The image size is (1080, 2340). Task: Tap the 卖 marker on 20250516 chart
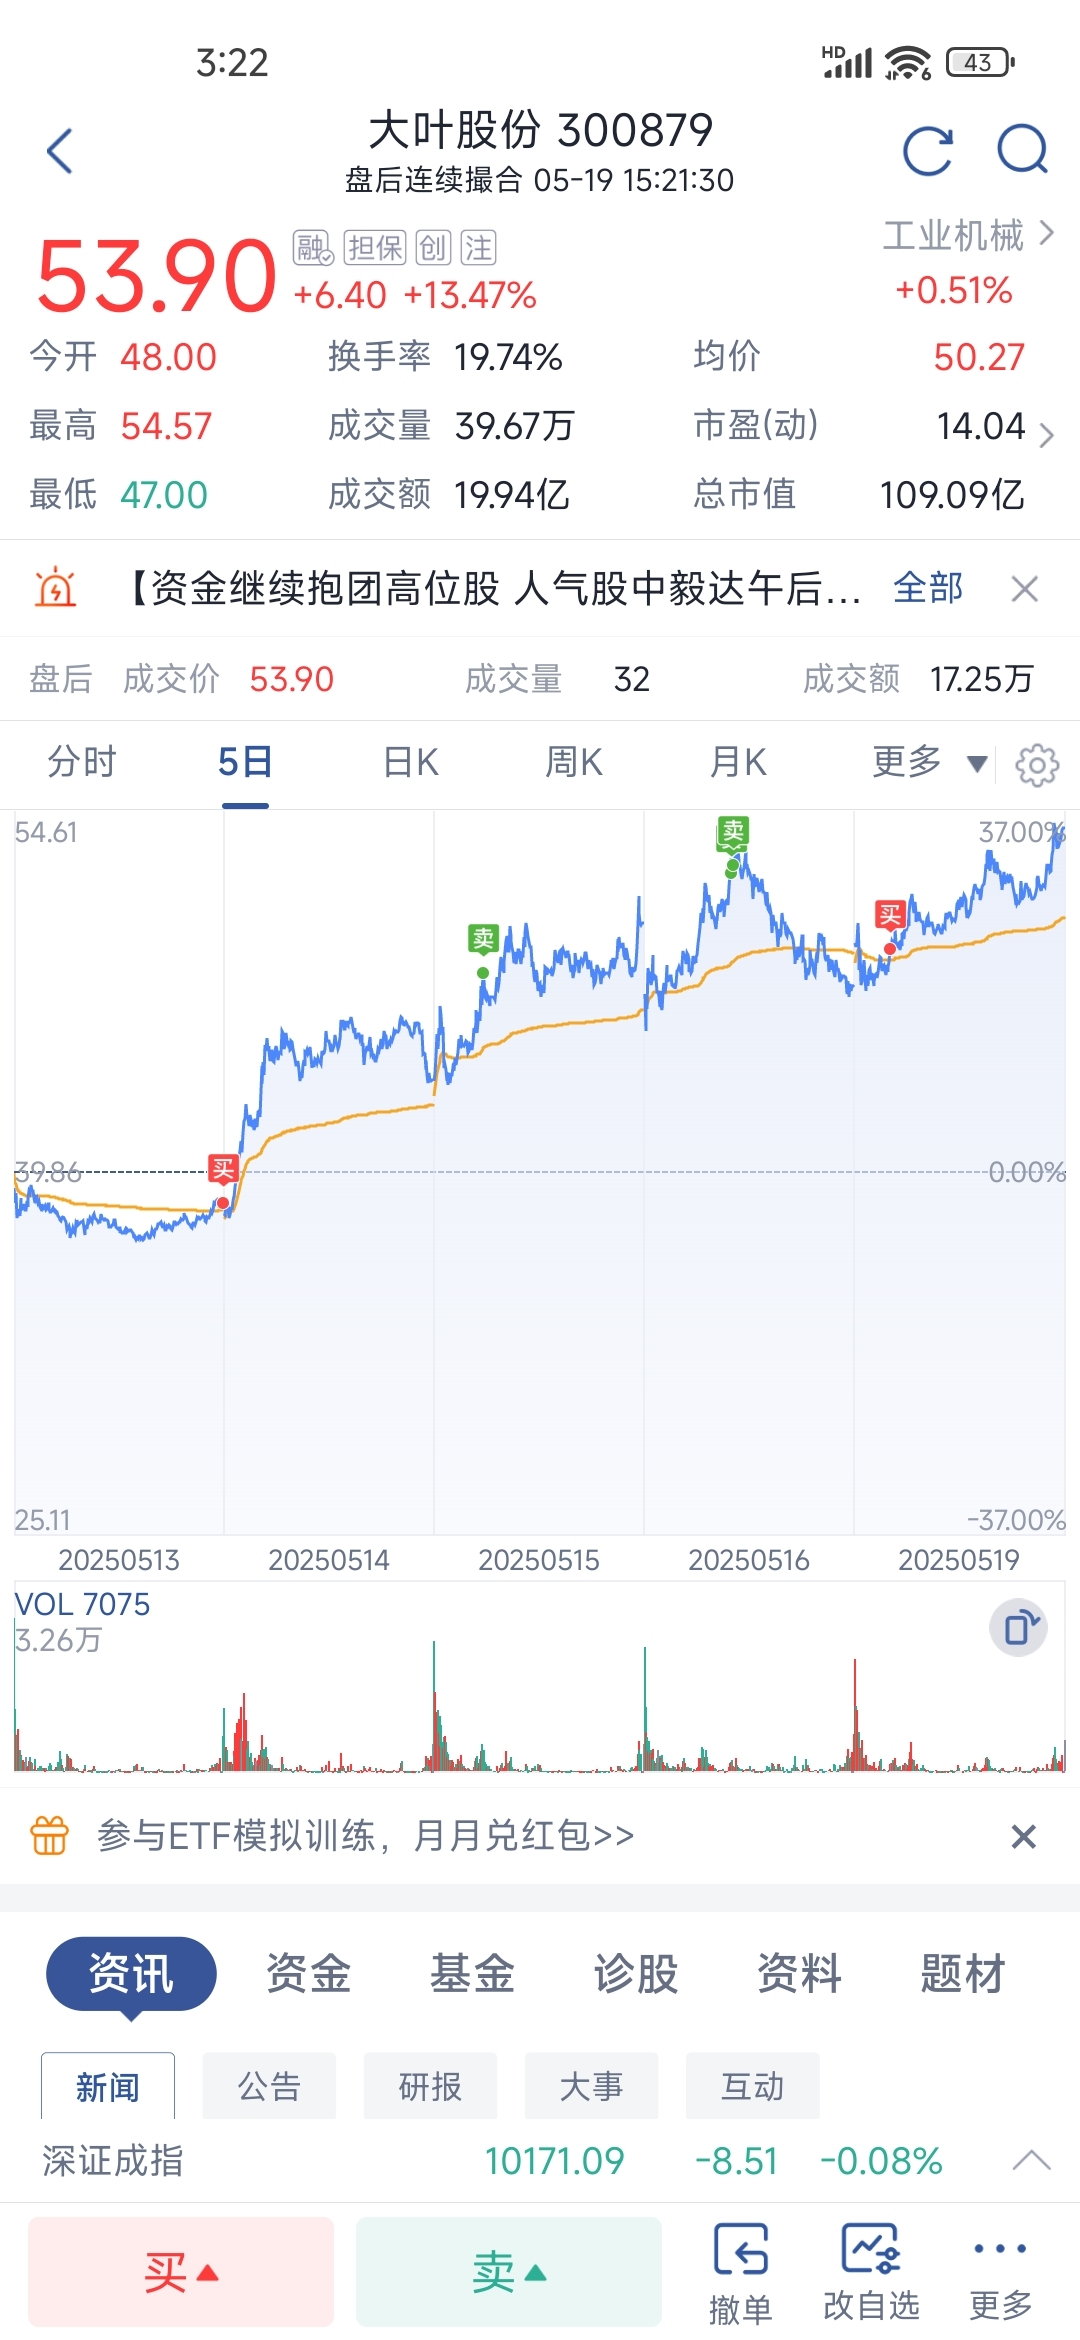(x=734, y=831)
